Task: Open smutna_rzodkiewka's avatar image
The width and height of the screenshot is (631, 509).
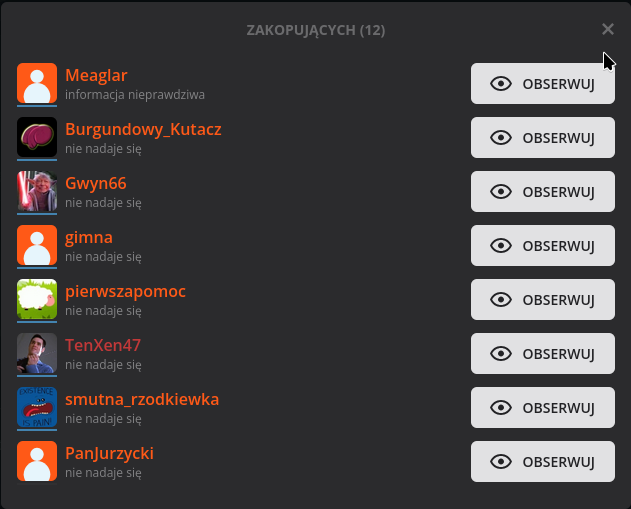Action: click(37, 407)
